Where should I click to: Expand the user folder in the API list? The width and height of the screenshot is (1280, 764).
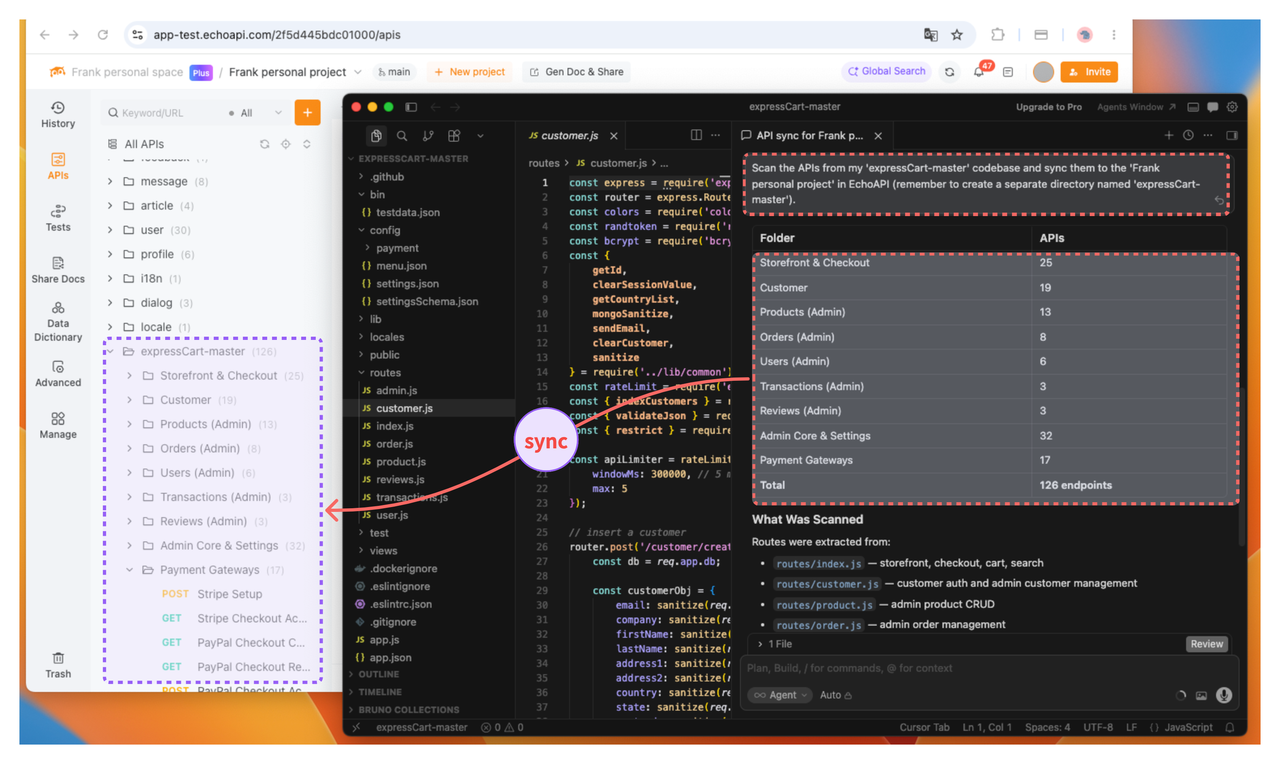[x=110, y=230]
